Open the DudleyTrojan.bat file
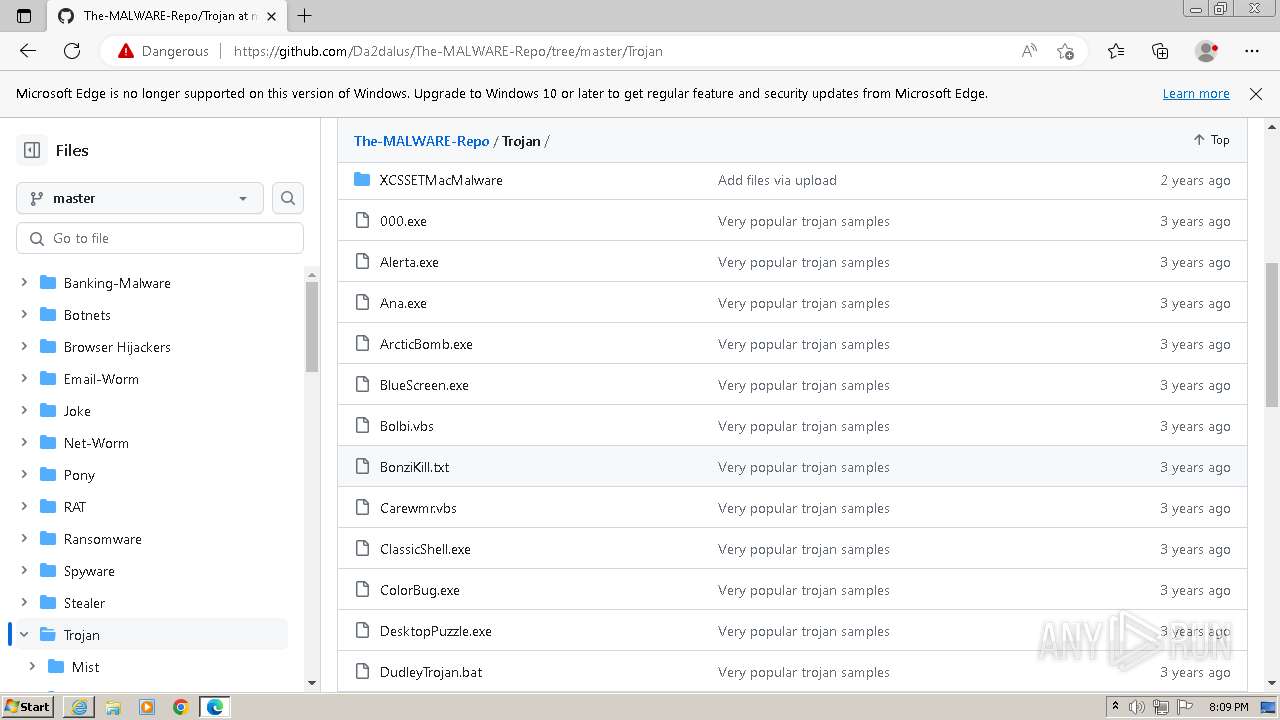Image resolution: width=1280 pixels, height=720 pixels. [431, 672]
